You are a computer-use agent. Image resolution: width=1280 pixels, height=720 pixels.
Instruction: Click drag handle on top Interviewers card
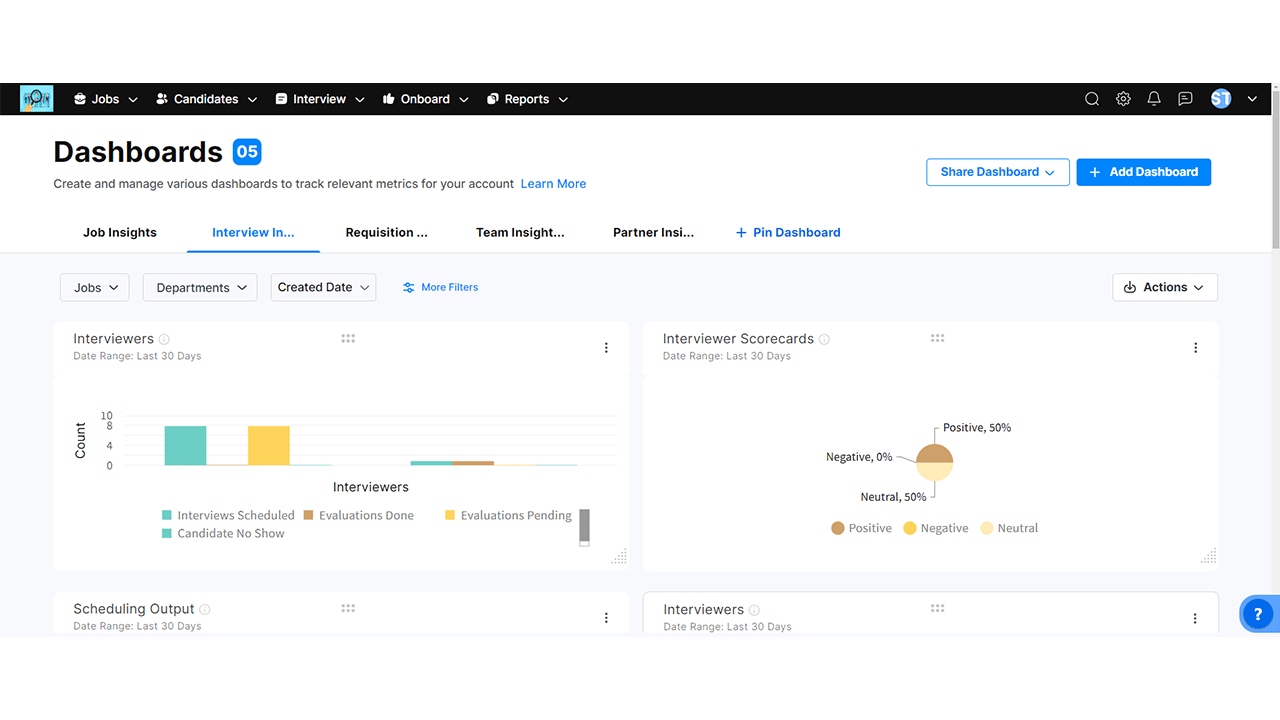tap(348, 339)
